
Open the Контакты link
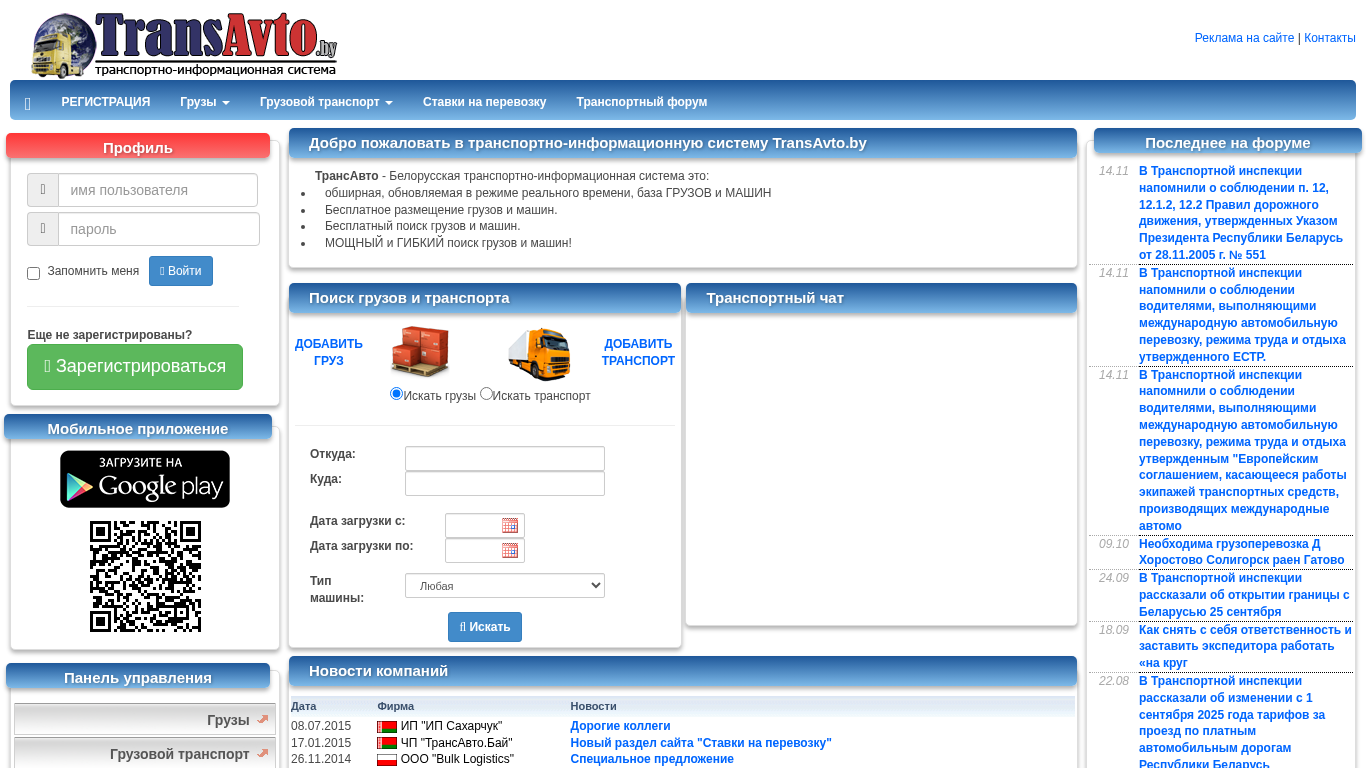(1330, 38)
